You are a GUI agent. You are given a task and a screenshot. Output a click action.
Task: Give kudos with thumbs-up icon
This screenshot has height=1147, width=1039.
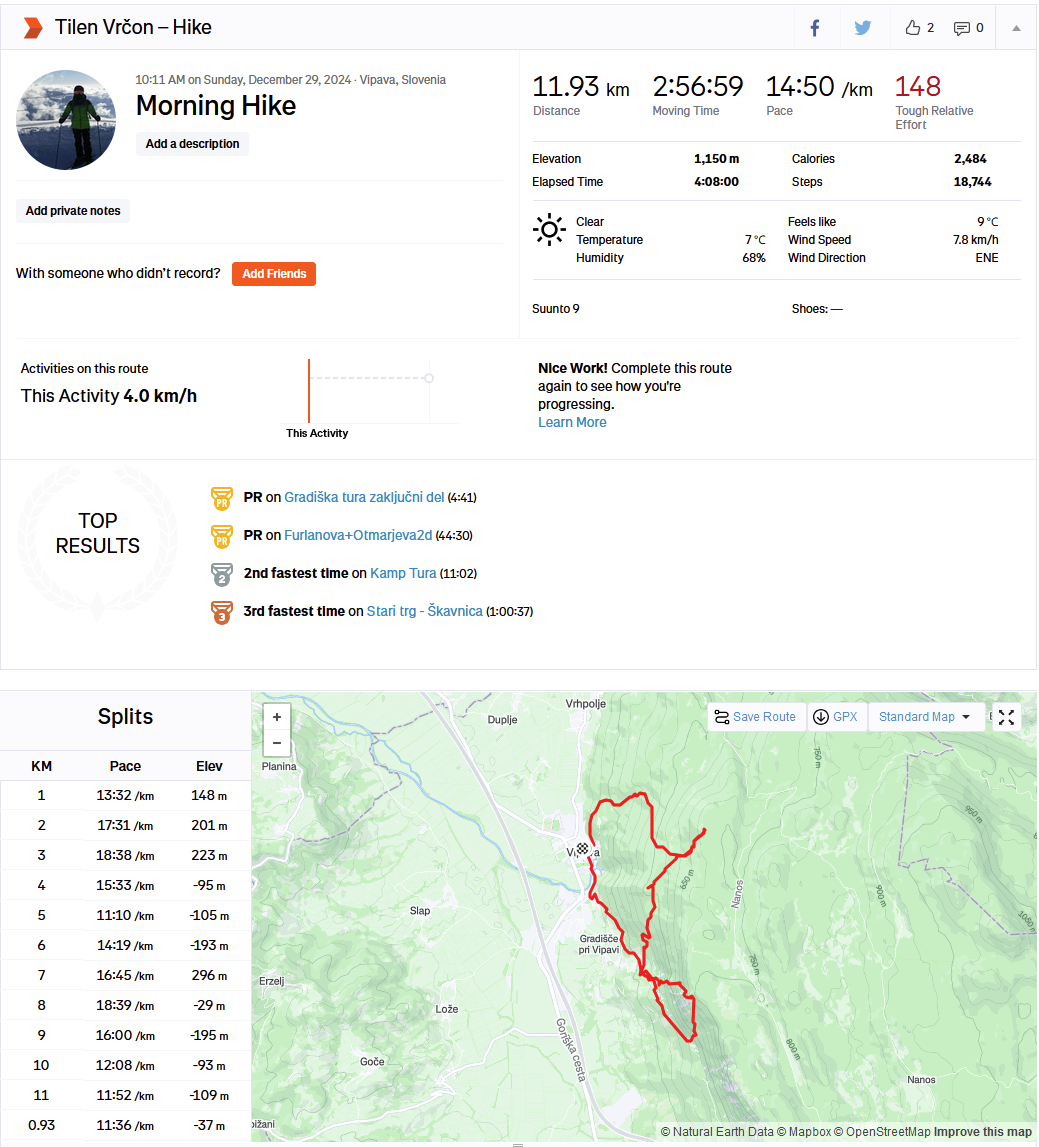pyautogui.click(x=912, y=28)
